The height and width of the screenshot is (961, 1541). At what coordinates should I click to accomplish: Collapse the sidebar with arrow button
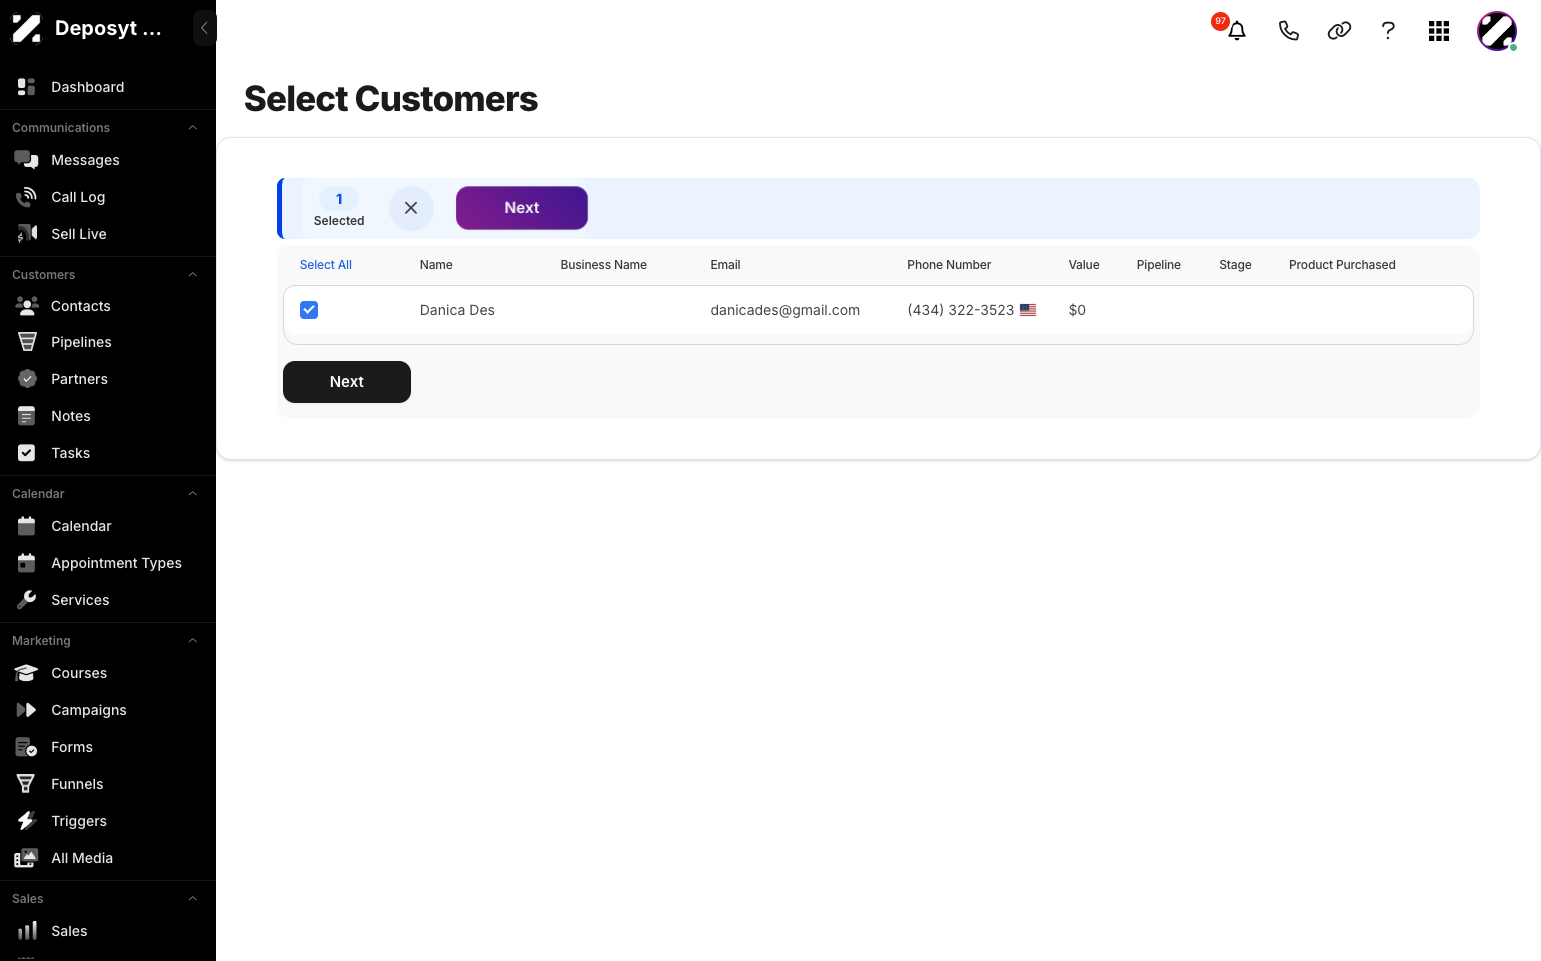point(204,28)
